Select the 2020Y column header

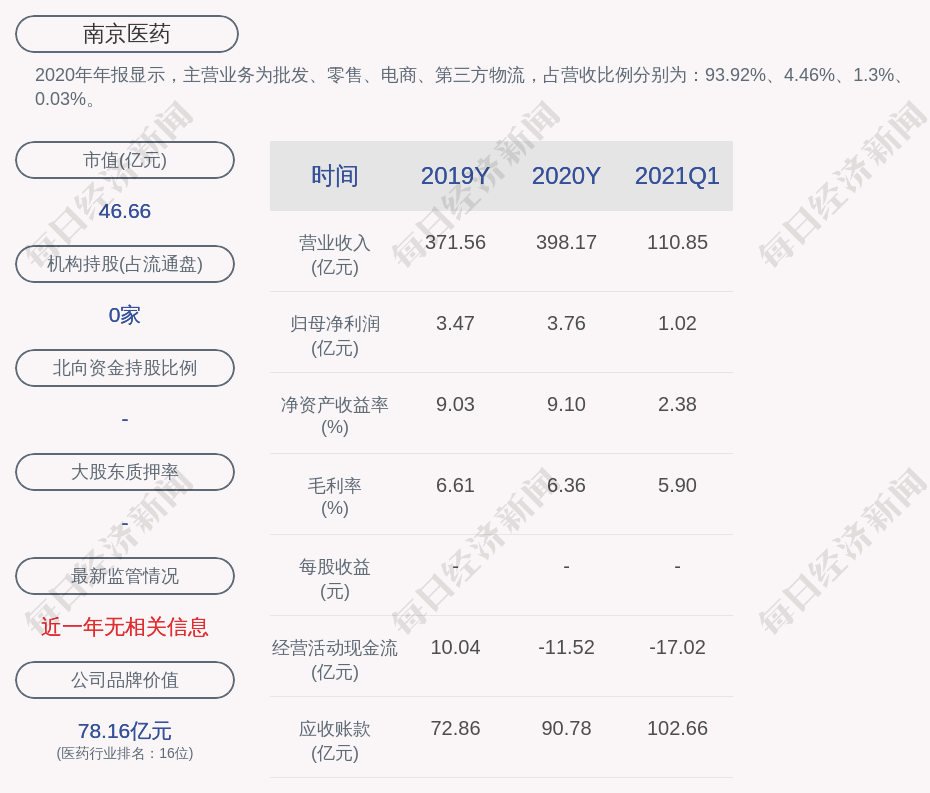coord(566,176)
